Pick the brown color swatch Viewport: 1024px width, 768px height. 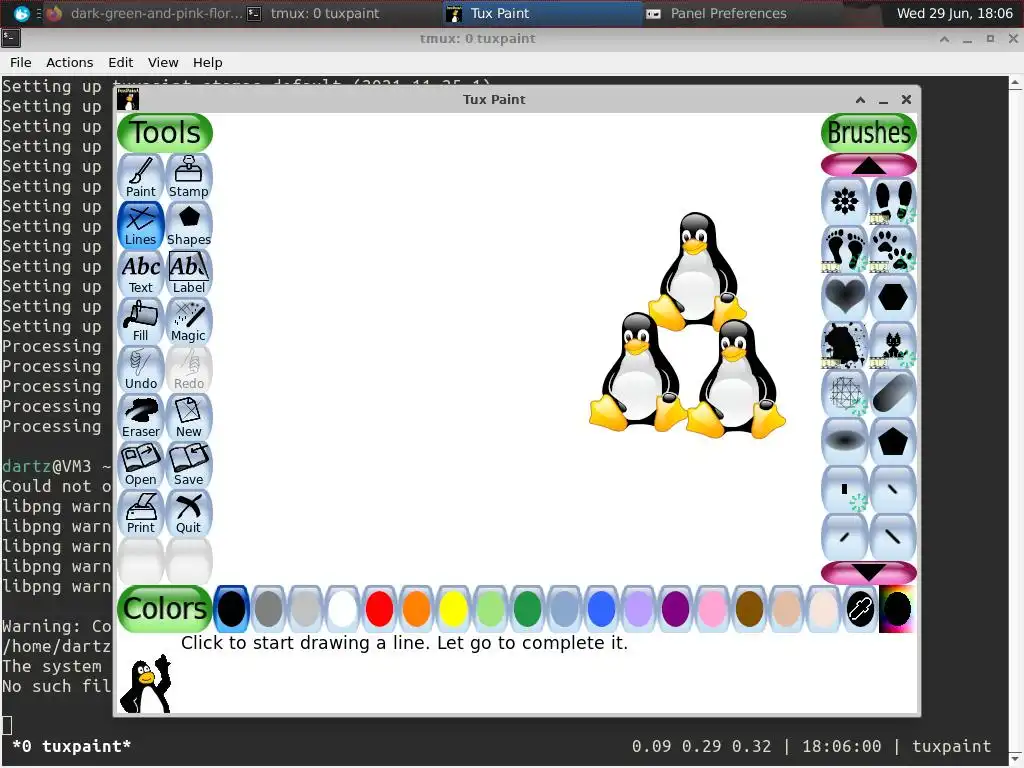[749, 609]
